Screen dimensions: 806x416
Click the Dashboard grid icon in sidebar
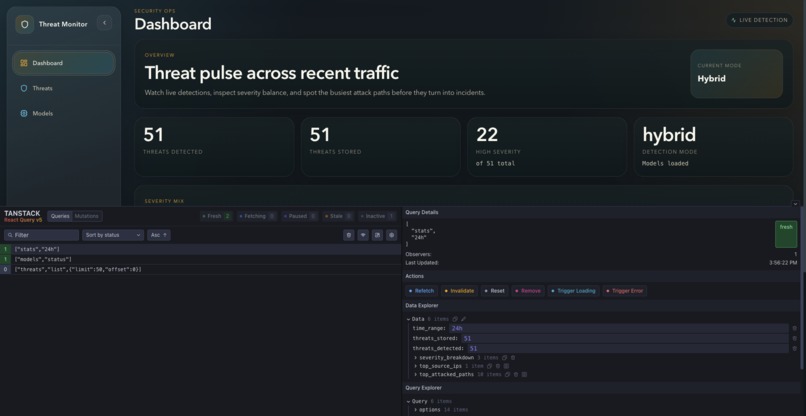(x=24, y=63)
